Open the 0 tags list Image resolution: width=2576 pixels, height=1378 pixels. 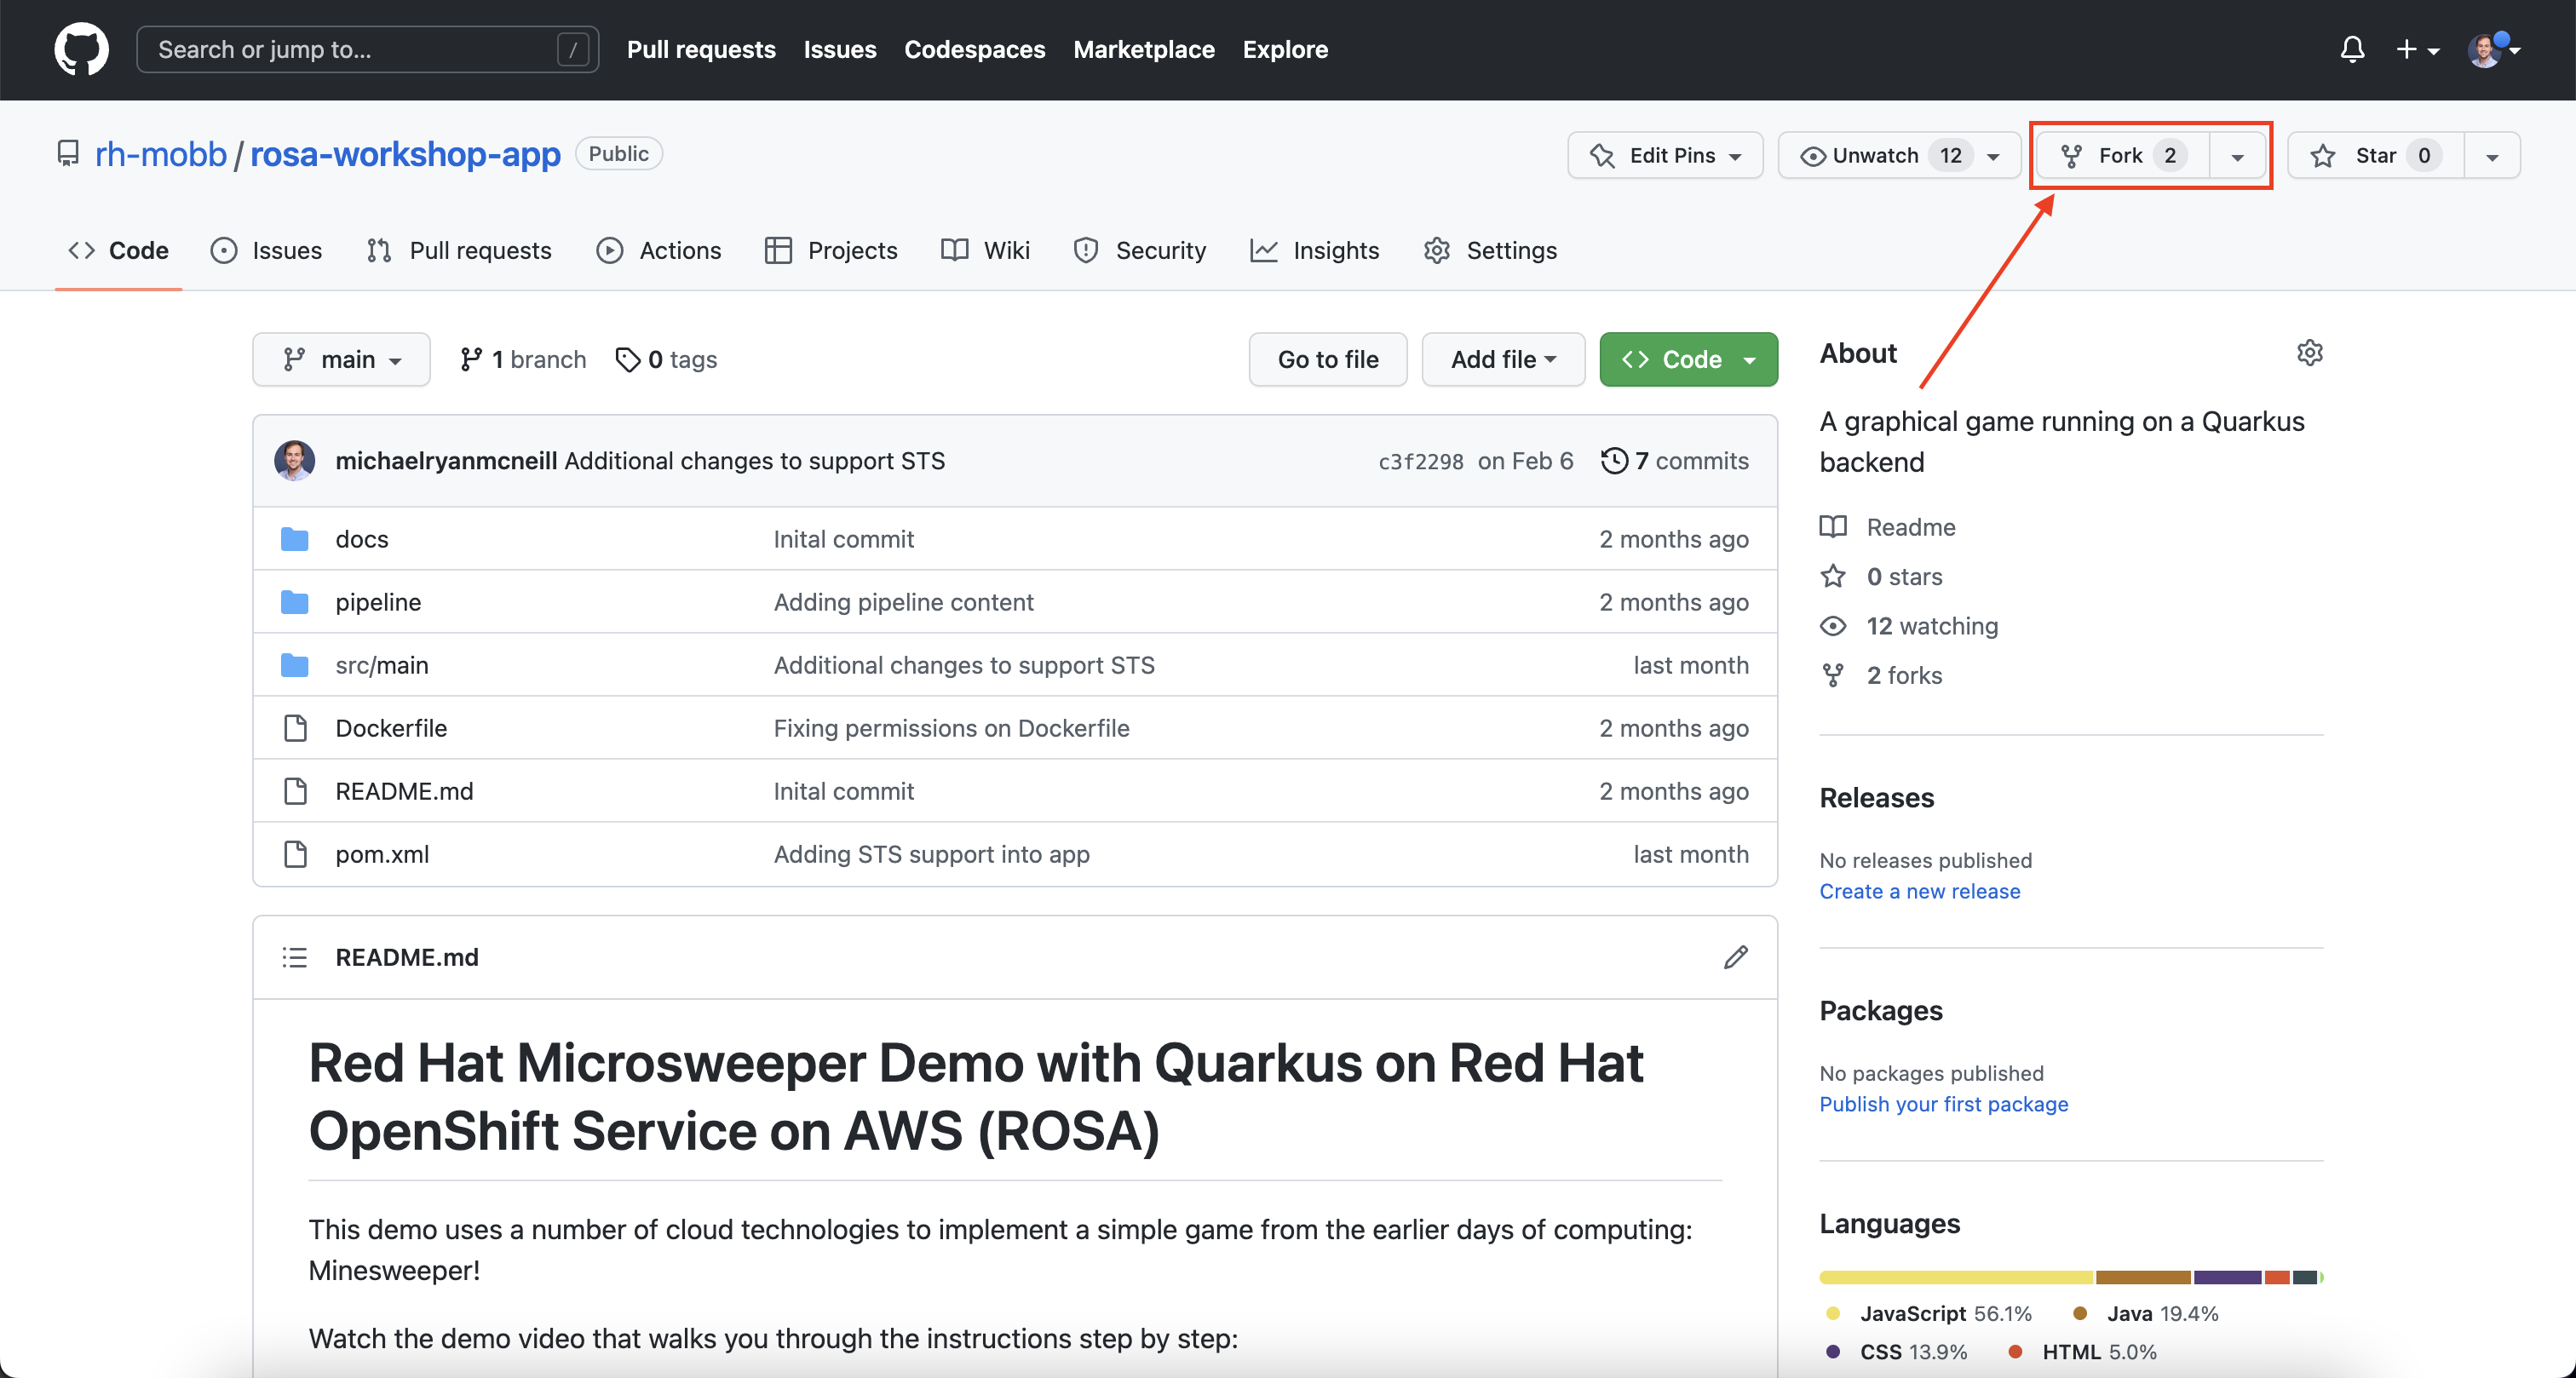click(x=666, y=360)
